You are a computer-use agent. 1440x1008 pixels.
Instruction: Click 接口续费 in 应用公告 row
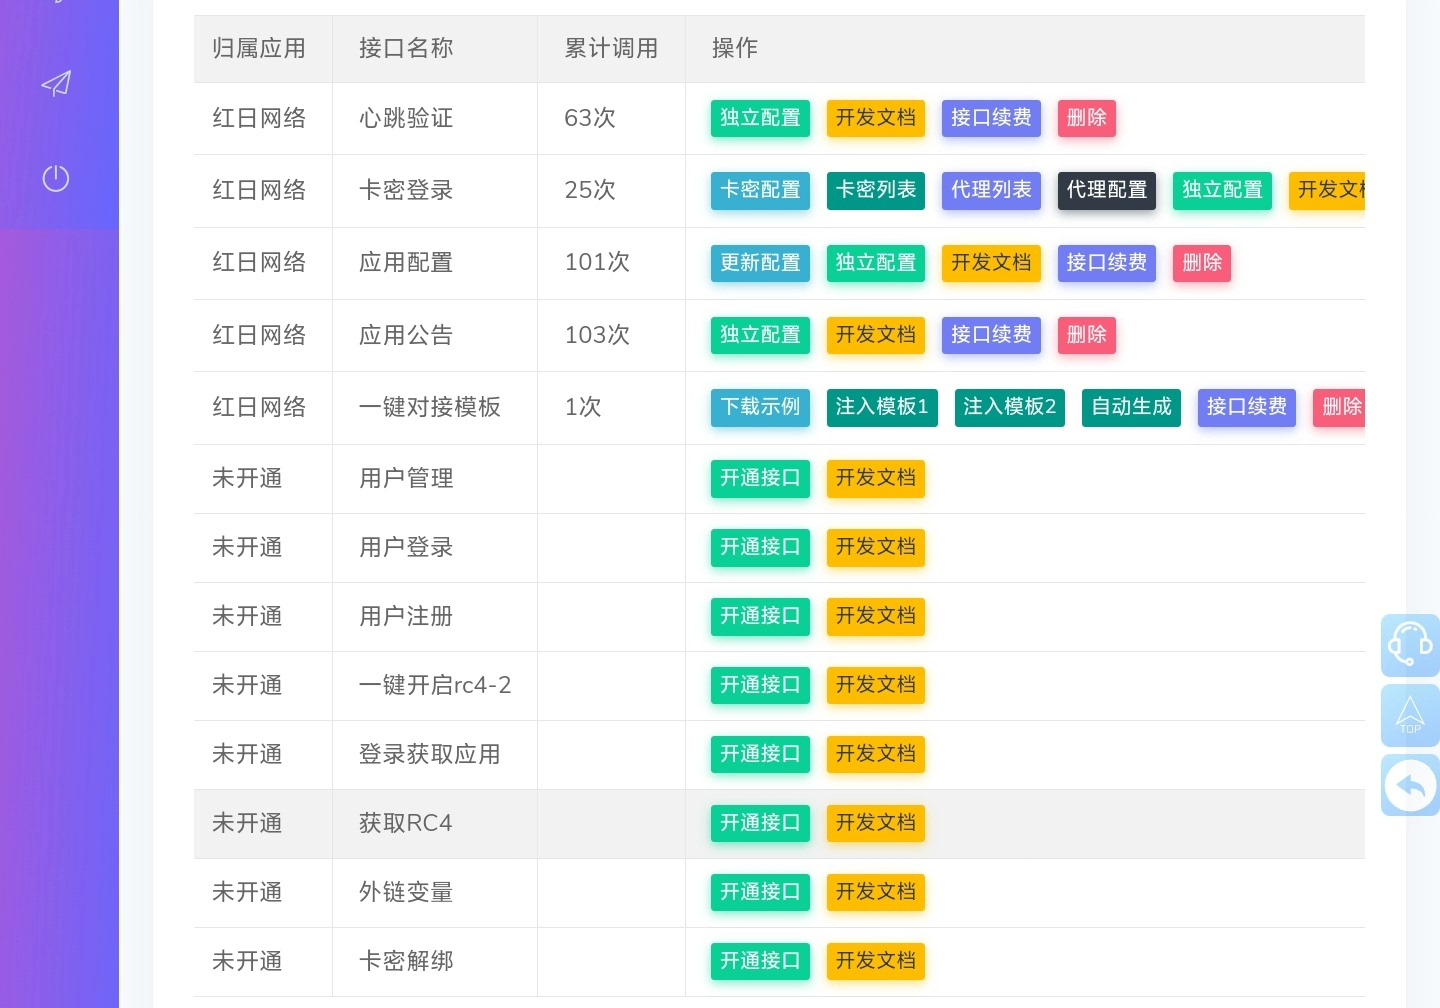(991, 335)
